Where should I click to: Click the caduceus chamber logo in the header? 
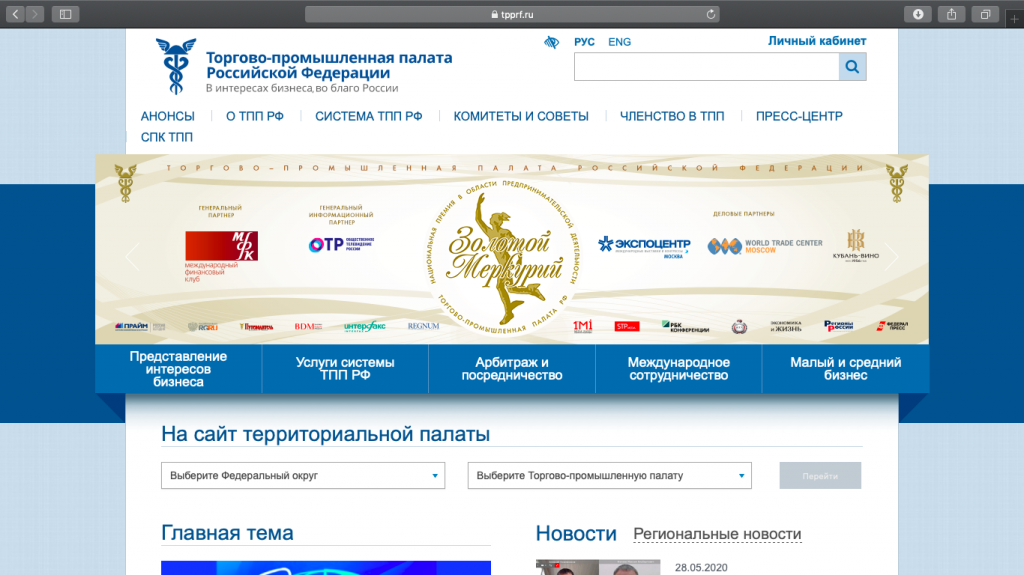175,66
